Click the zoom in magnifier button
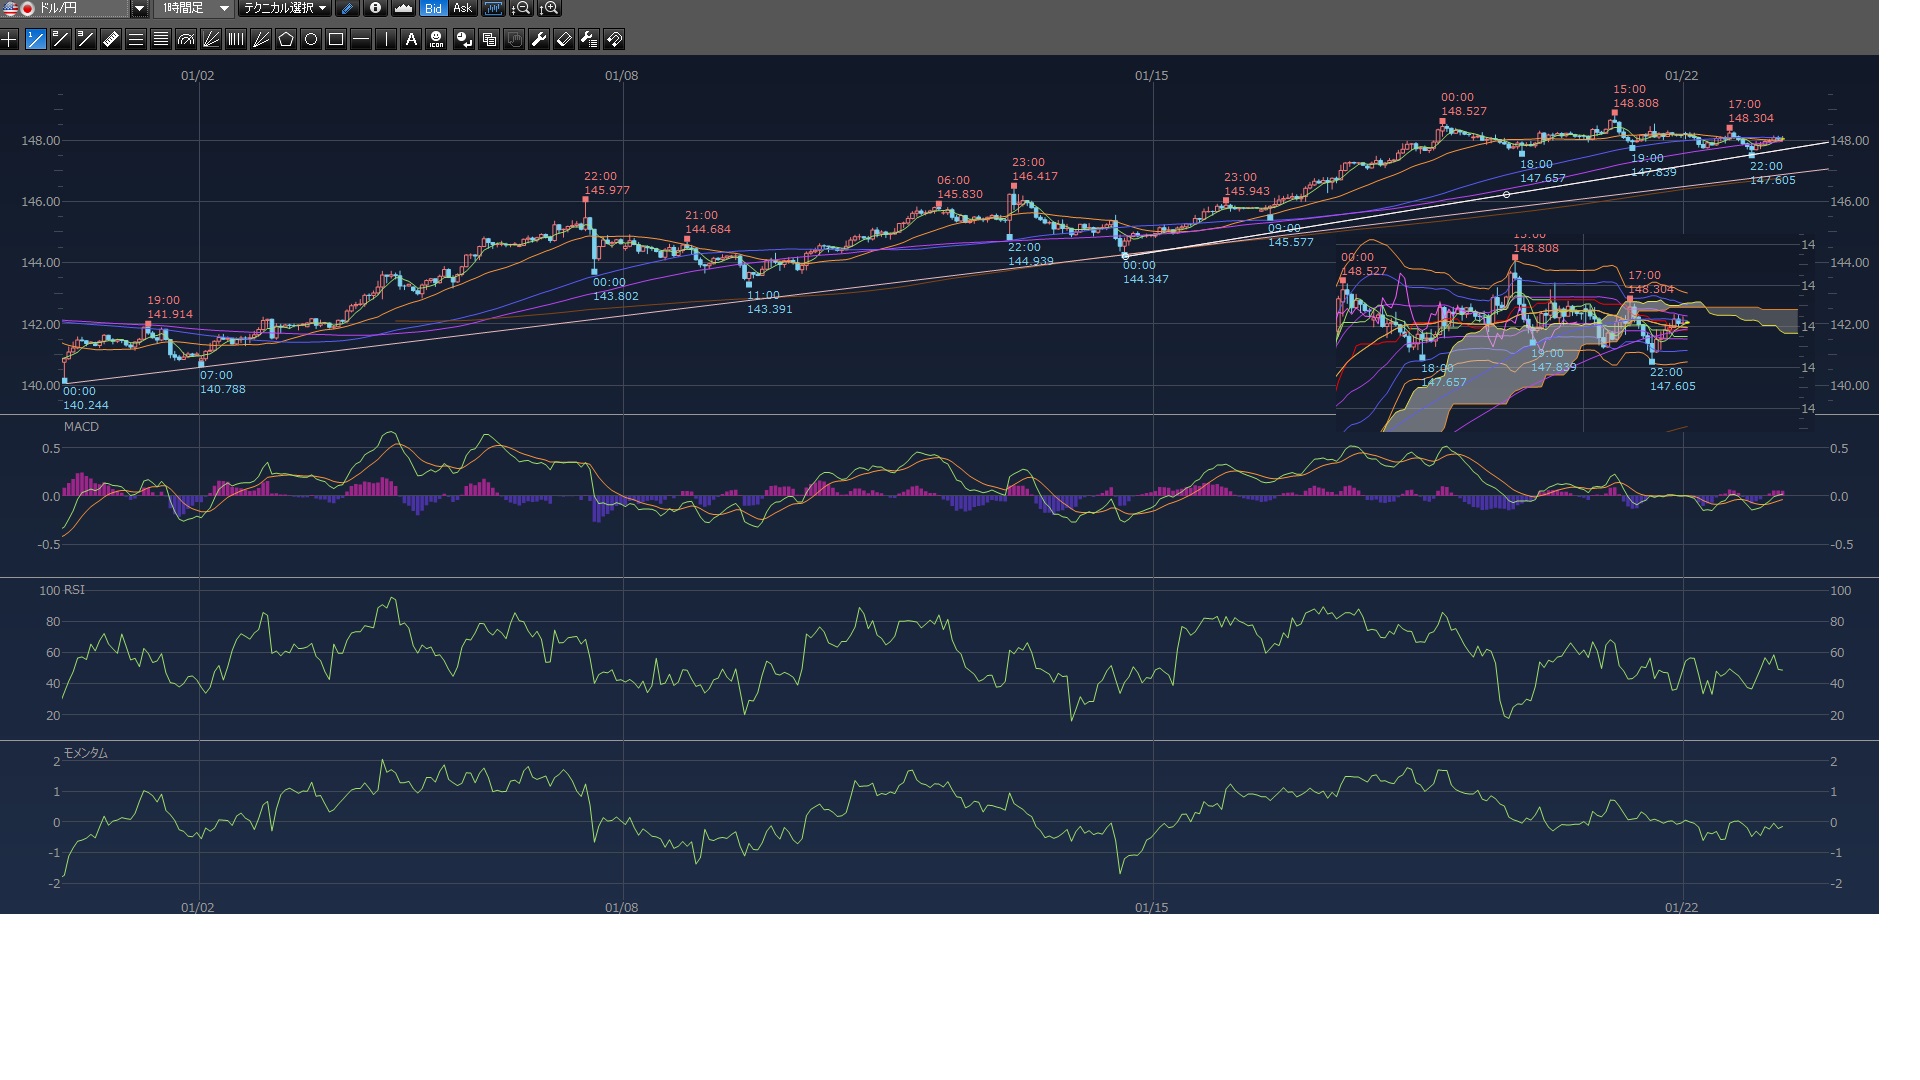The image size is (1920, 1080). coord(549,9)
